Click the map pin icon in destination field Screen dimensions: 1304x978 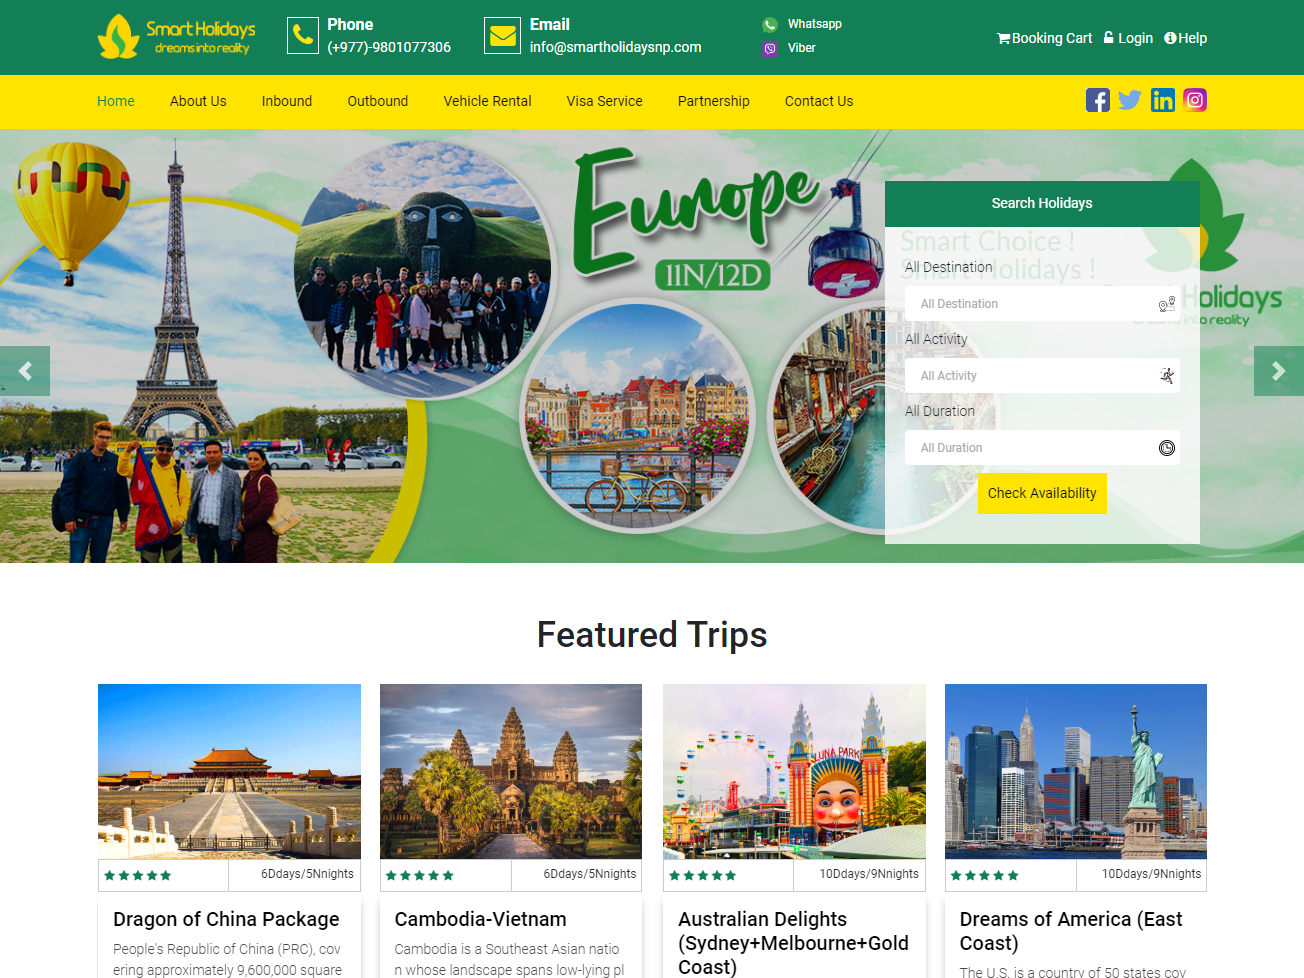click(x=1167, y=304)
